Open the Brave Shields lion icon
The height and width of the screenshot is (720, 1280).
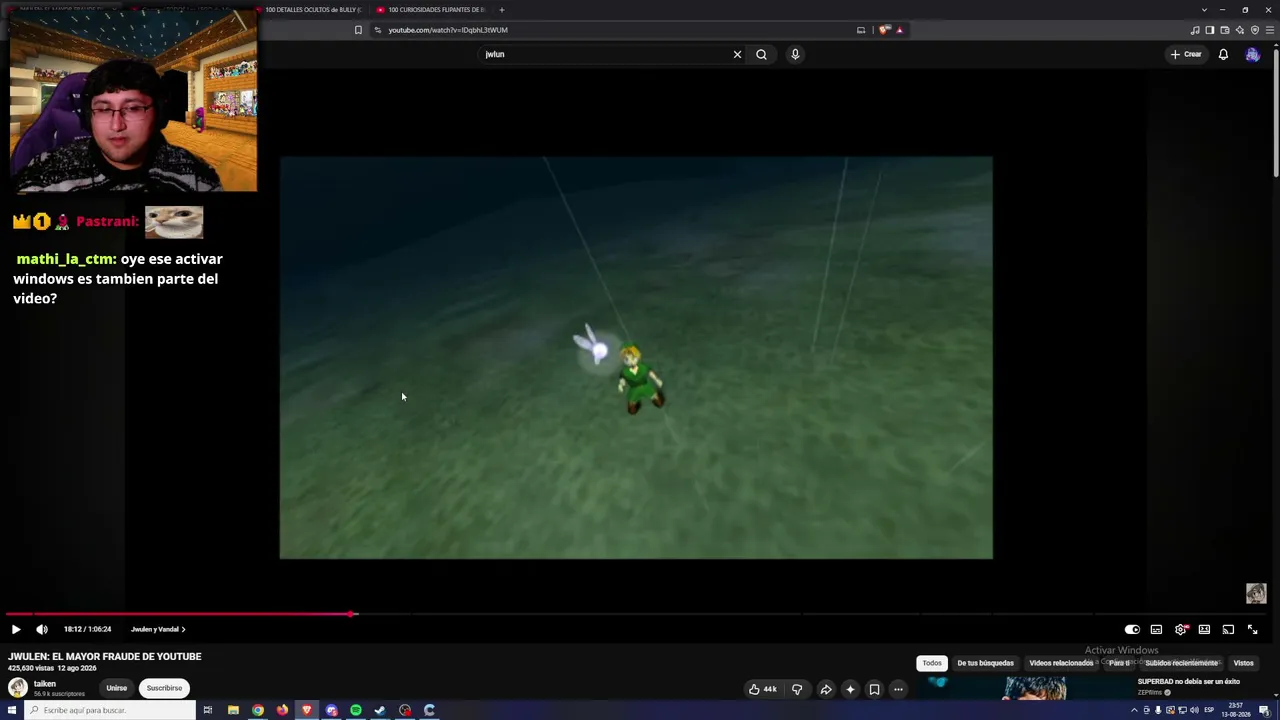(884, 30)
